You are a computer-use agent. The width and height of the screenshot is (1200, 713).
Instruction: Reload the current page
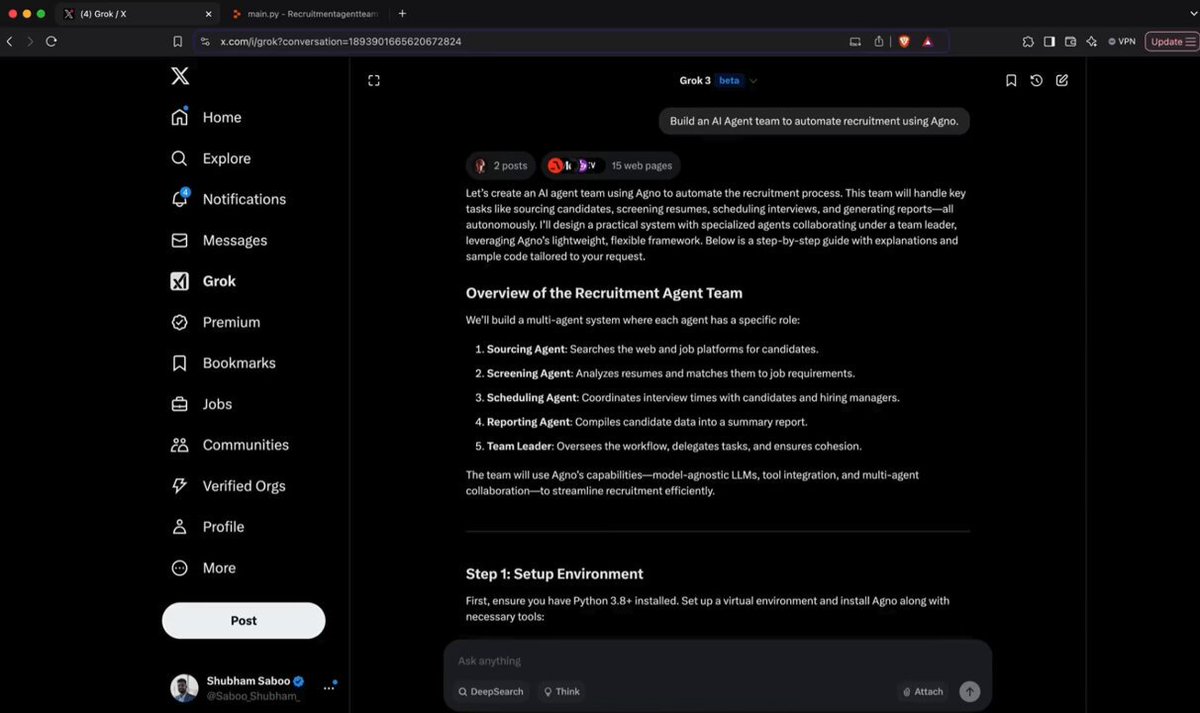(x=51, y=41)
